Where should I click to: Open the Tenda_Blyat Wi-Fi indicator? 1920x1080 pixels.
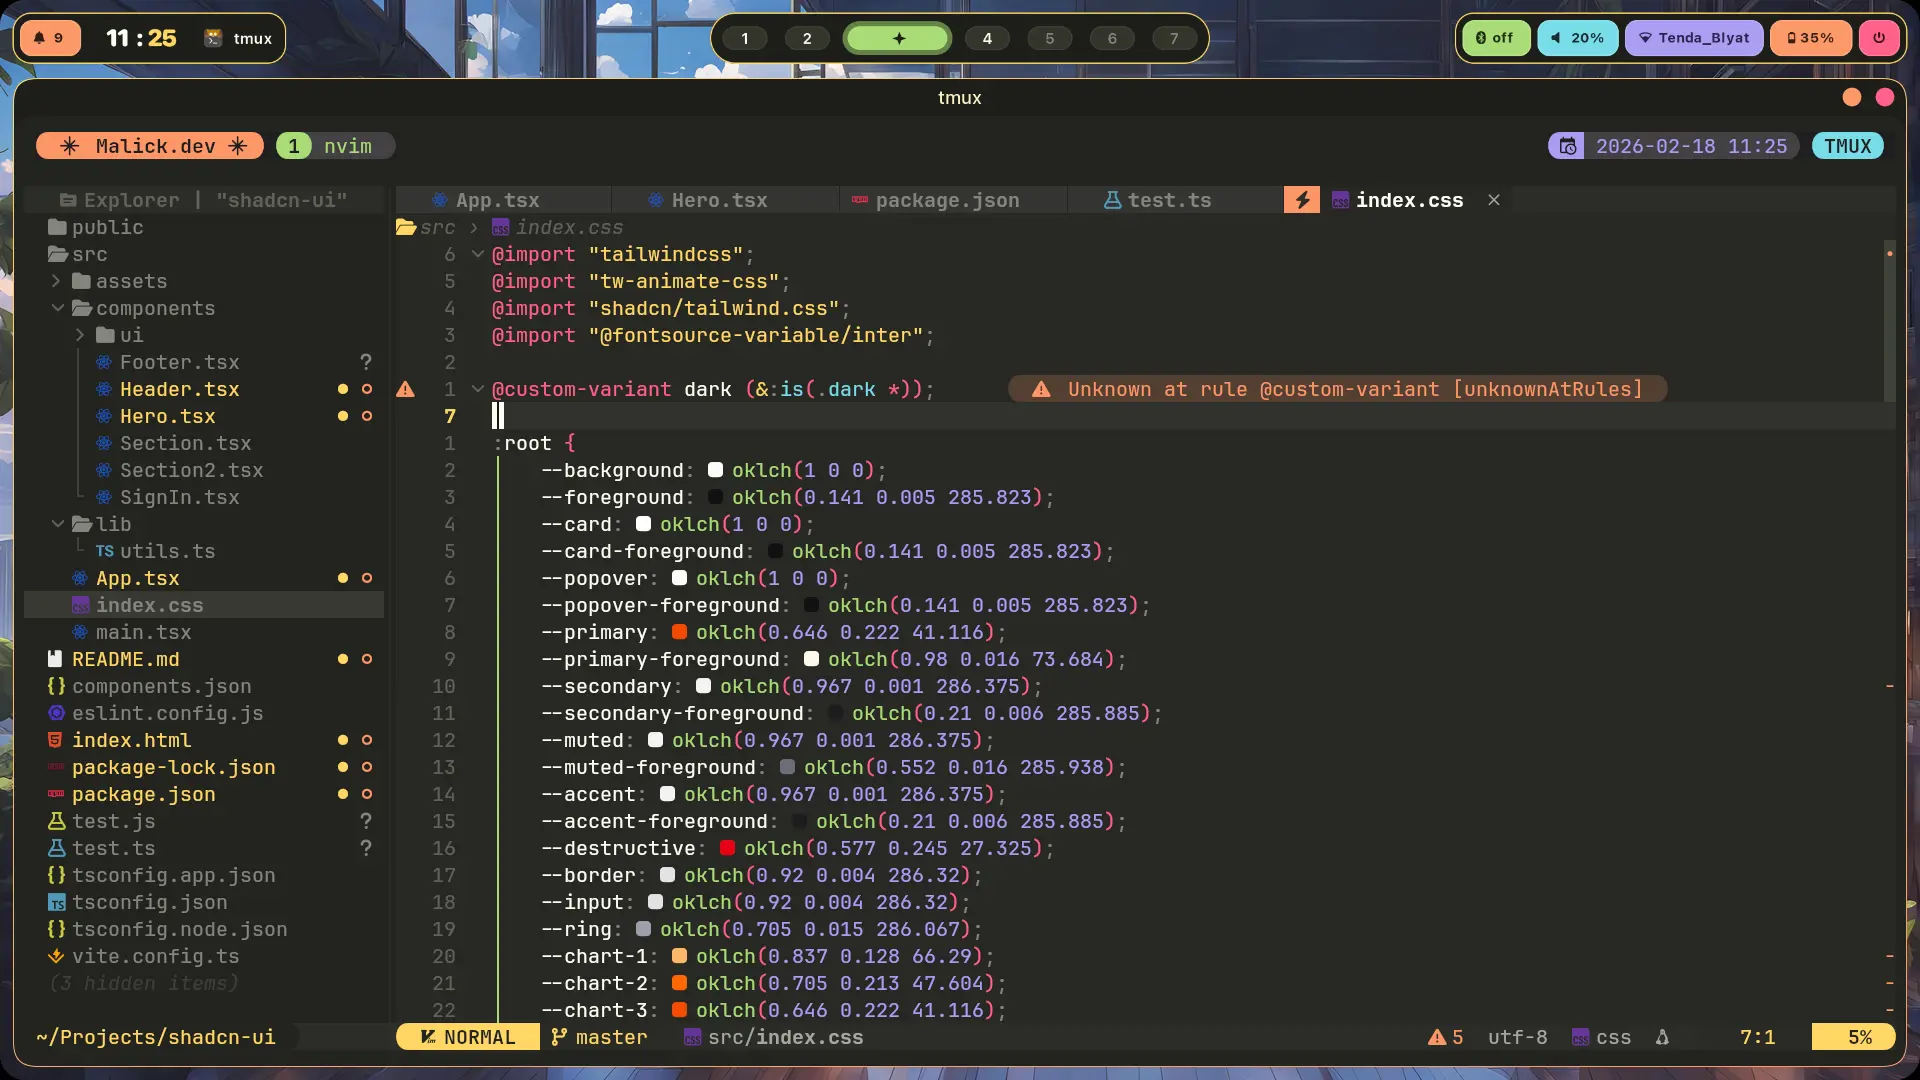(x=1693, y=38)
